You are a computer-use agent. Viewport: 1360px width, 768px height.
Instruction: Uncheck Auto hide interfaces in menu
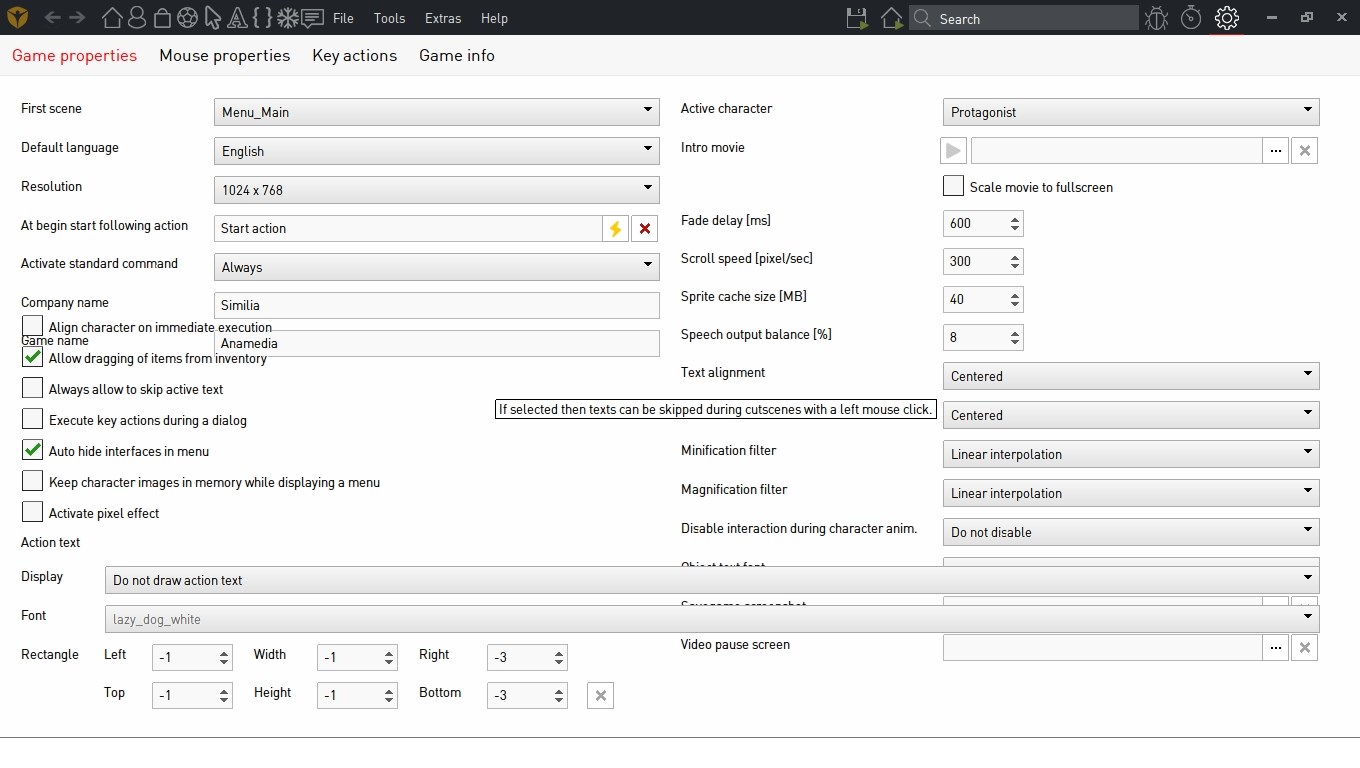[32, 450]
